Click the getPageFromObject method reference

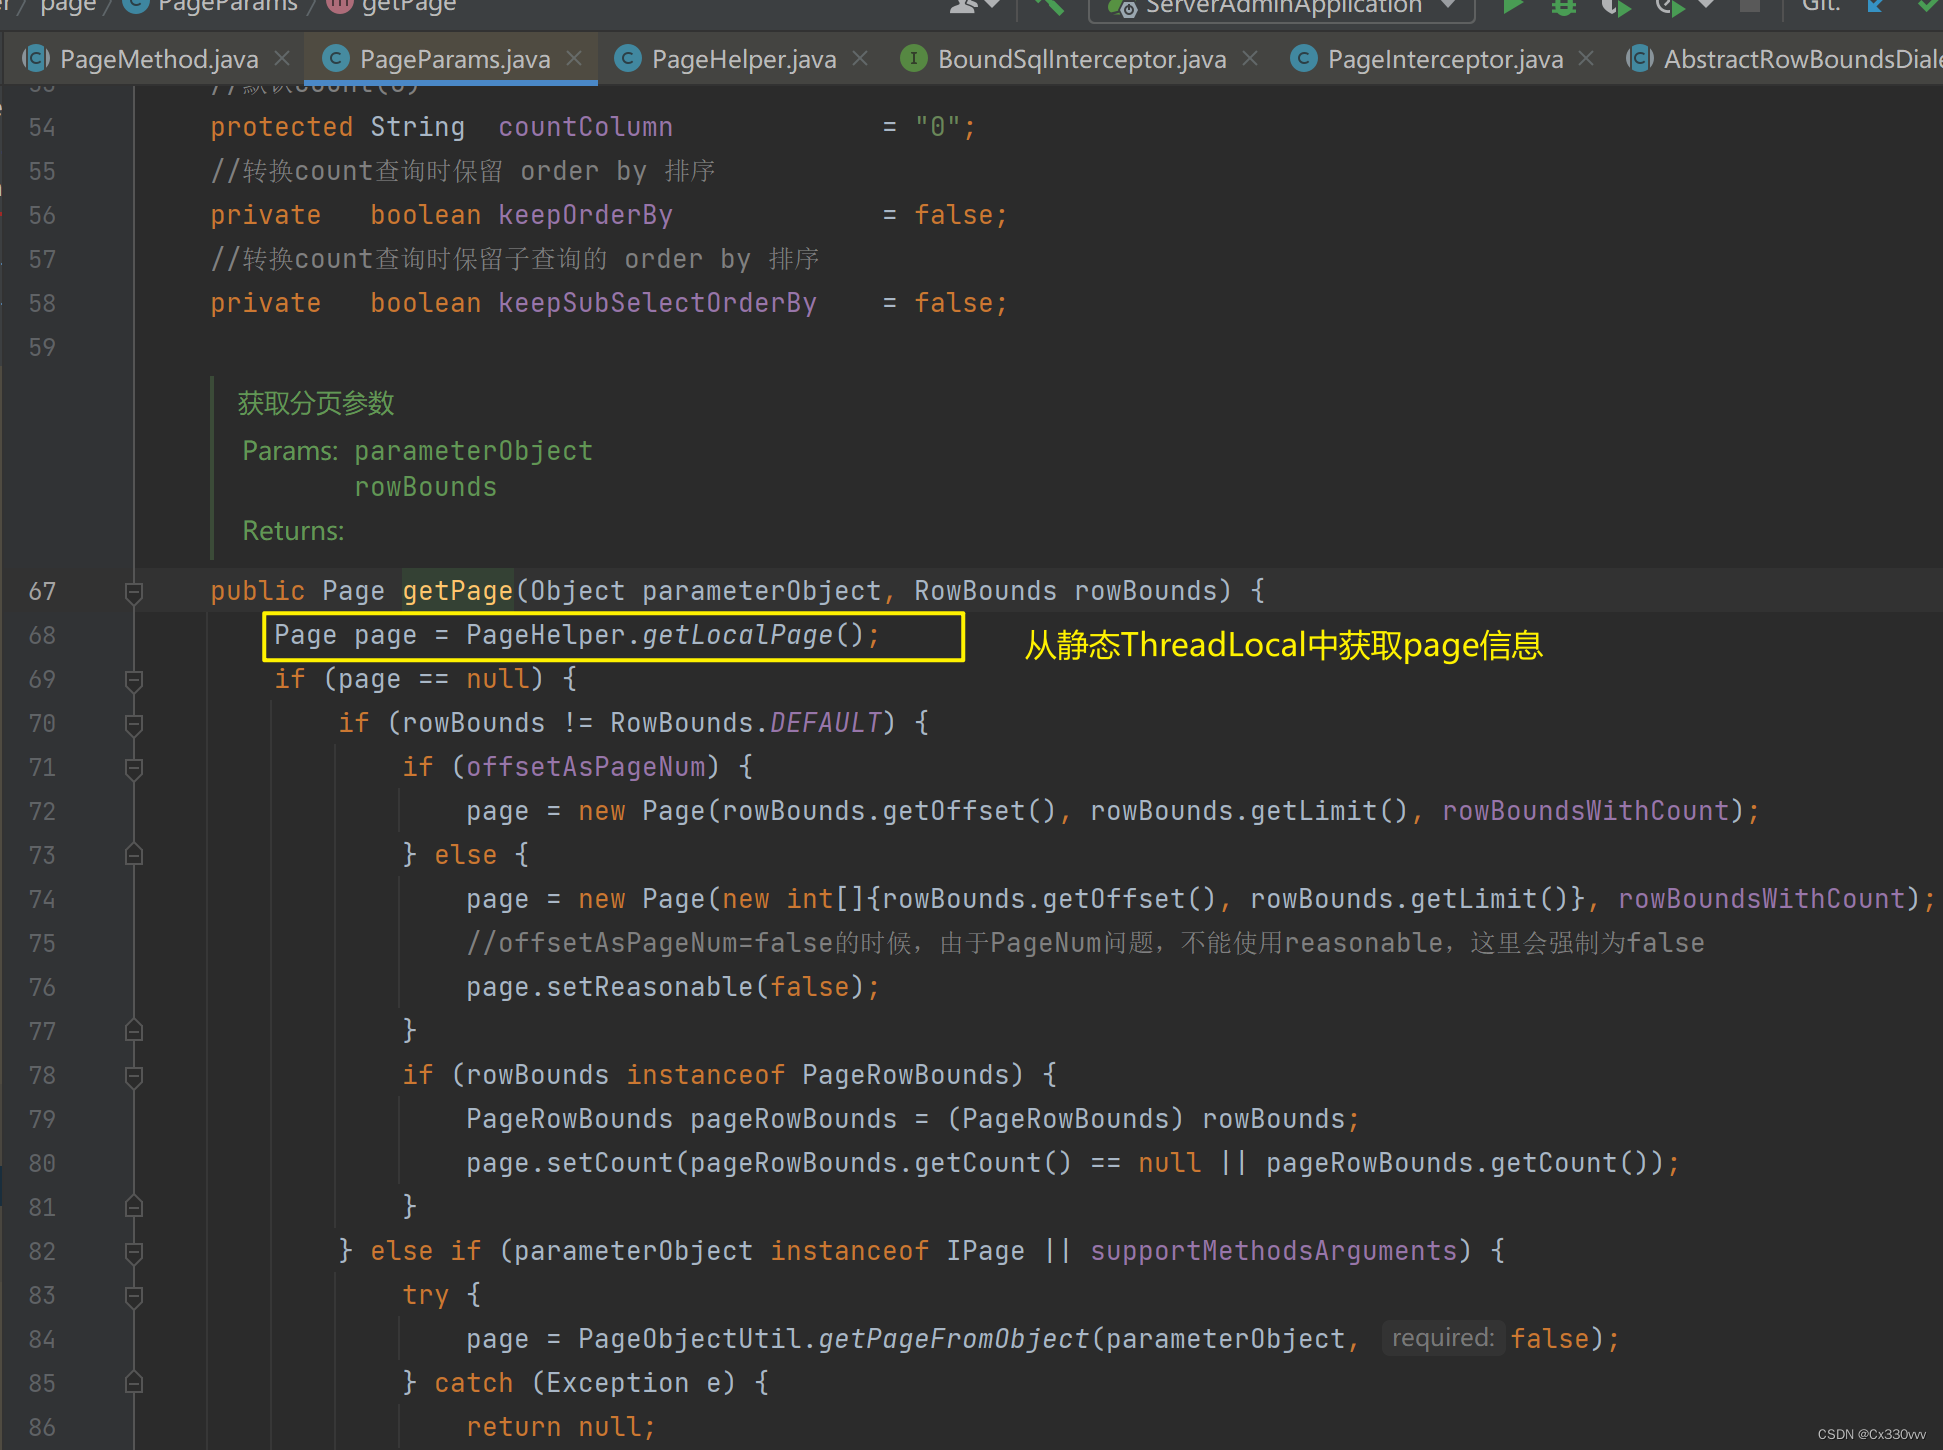tap(953, 1340)
